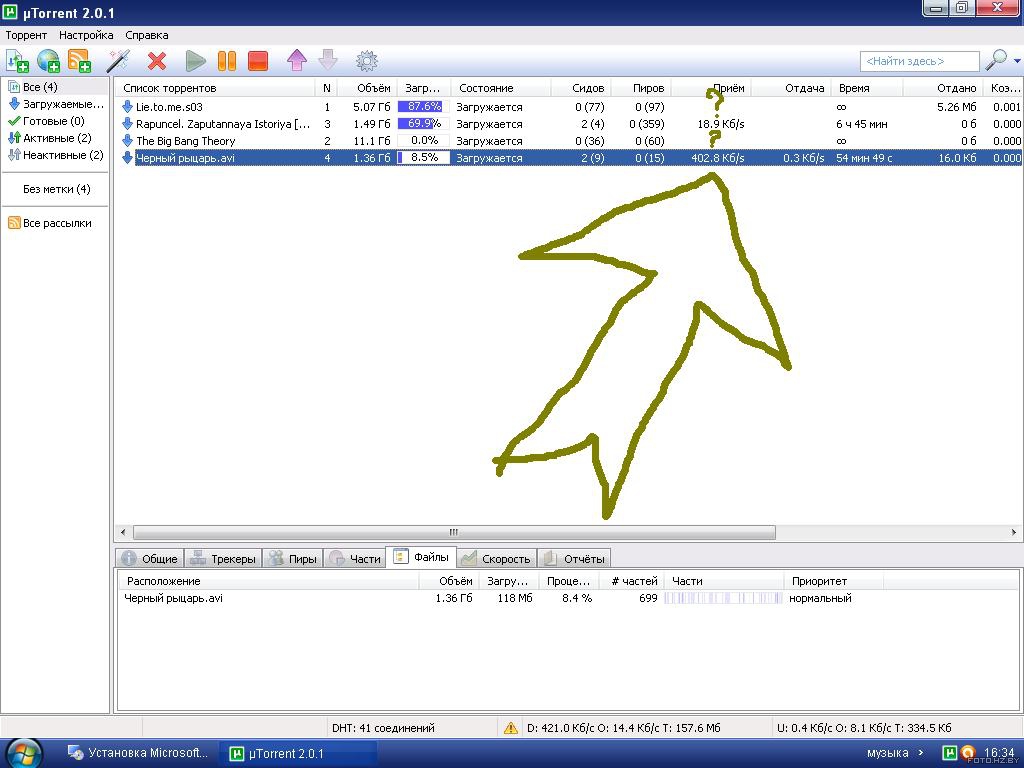The image size is (1024, 768).
Task: Select Черный рыцарь.avi in files panel
Action: click(x=174, y=598)
